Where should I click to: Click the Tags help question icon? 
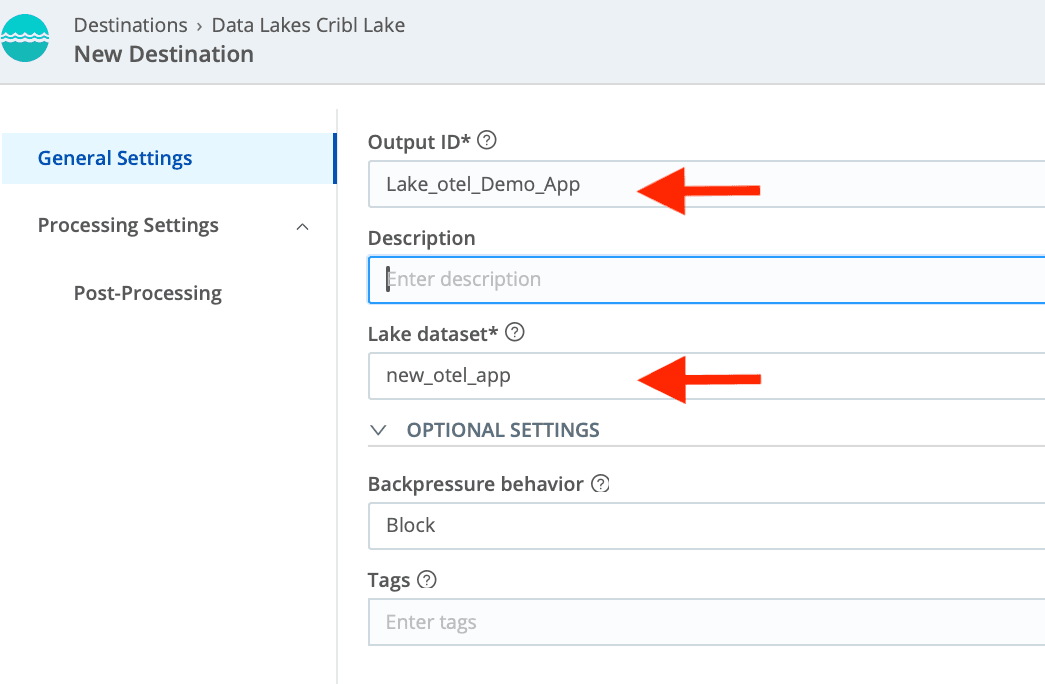click(427, 580)
